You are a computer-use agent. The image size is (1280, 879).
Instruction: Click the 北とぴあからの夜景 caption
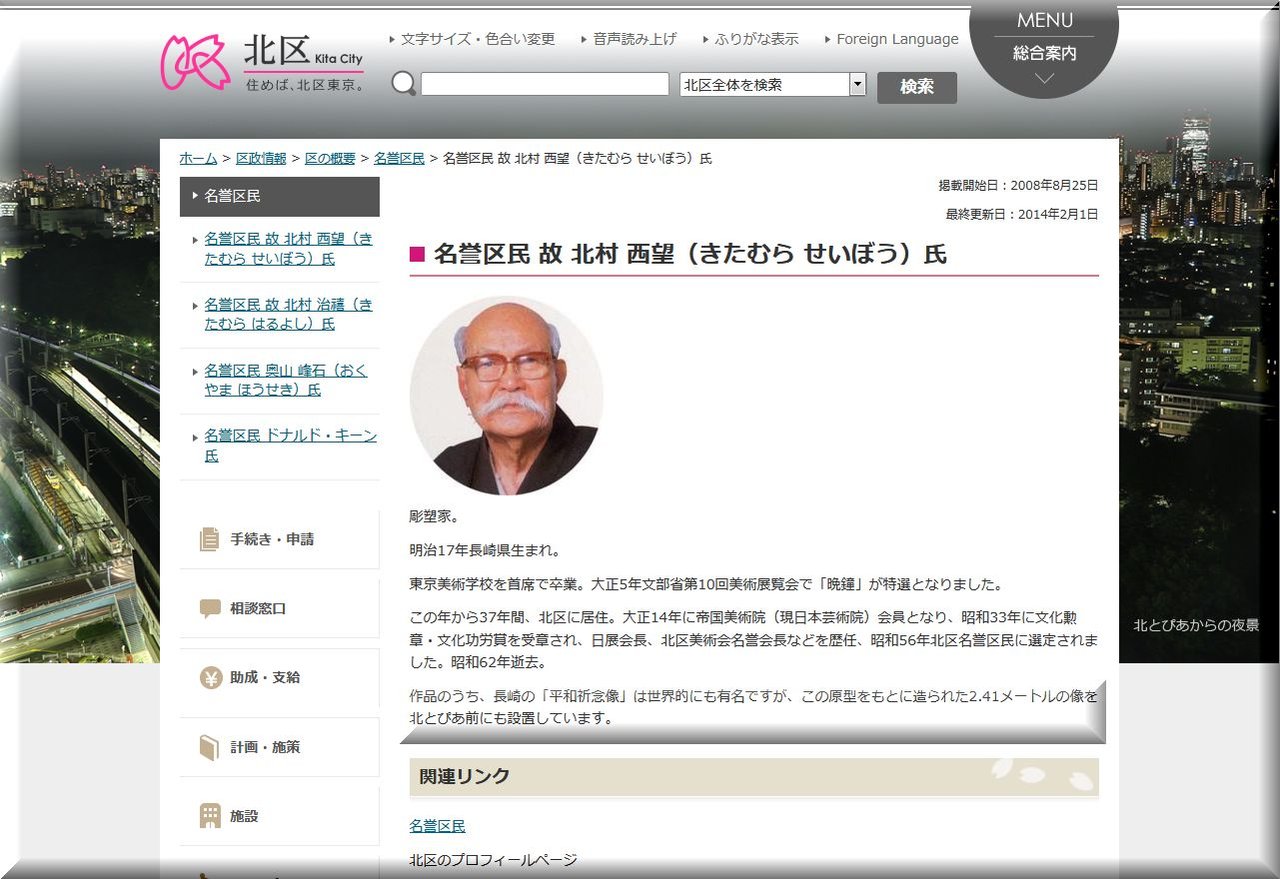pyautogui.click(x=1196, y=625)
